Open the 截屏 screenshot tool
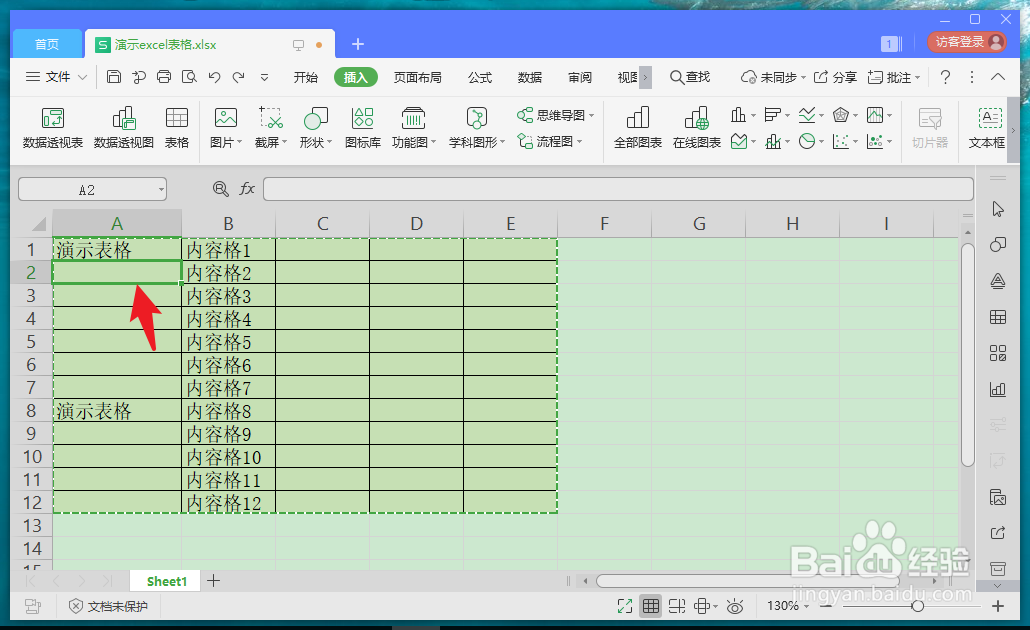Screen dimensions: 1030x630 [x=268, y=128]
